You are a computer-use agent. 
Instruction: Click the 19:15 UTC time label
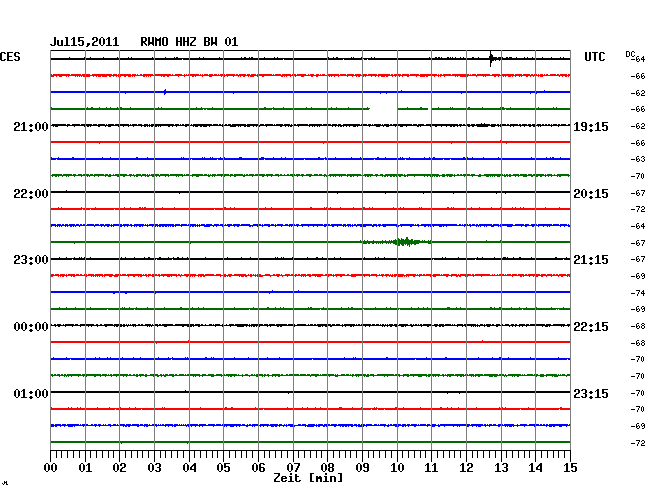click(591, 126)
